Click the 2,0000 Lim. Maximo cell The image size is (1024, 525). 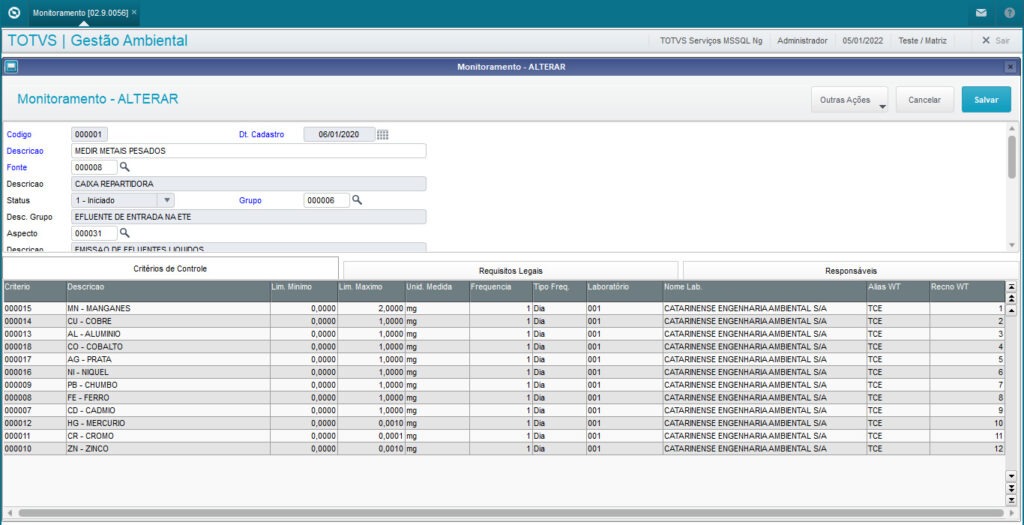pos(371,308)
